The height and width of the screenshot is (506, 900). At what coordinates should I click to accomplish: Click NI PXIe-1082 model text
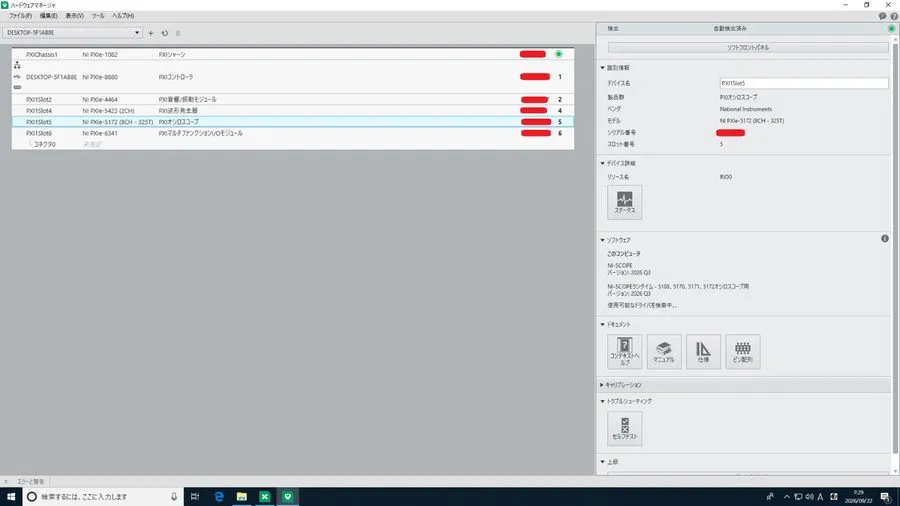[100, 55]
